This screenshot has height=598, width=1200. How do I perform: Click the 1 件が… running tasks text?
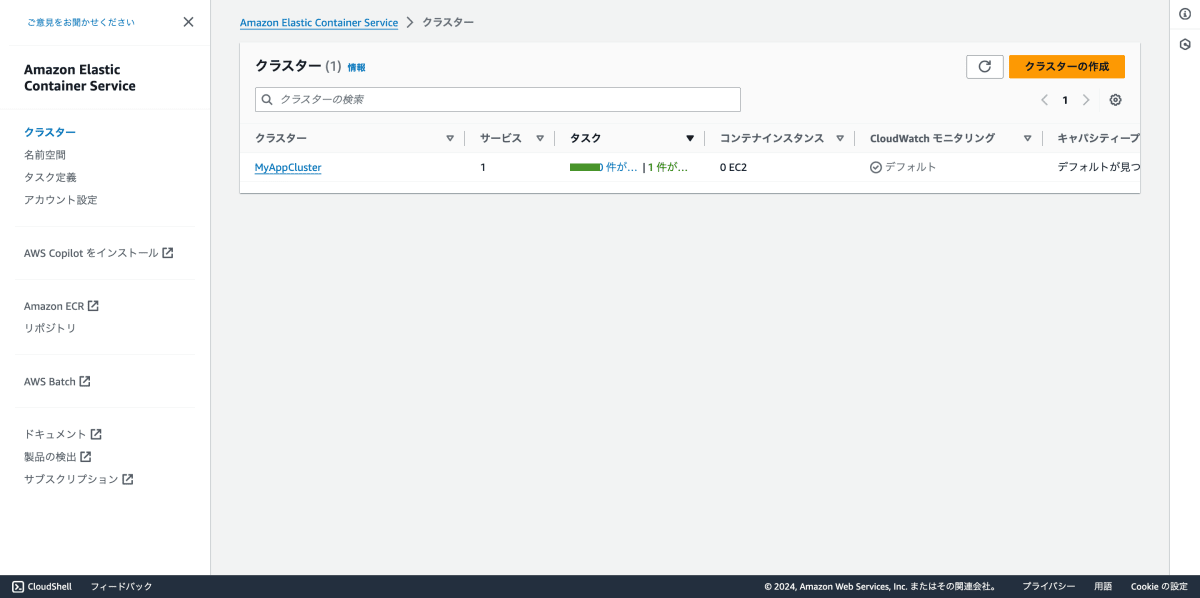click(668, 167)
